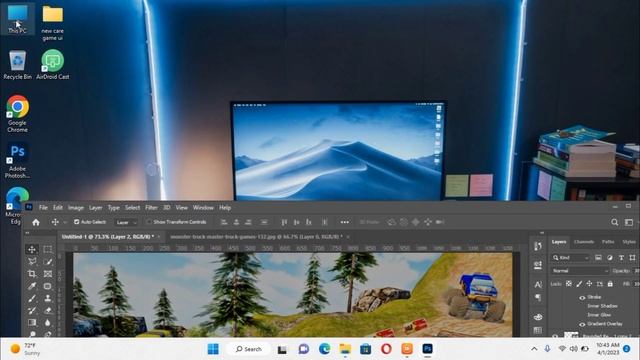Open the Image menu
This screenshot has height=360, width=640.
pyautogui.click(x=76, y=208)
